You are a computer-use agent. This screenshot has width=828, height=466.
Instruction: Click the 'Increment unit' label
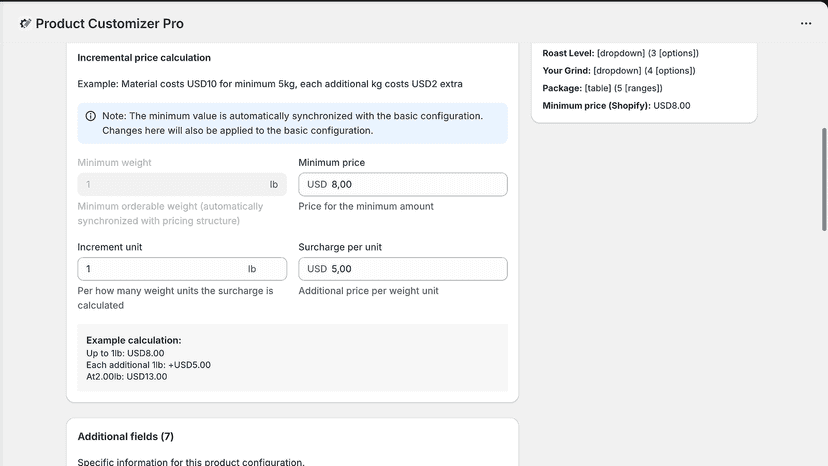[110, 247]
